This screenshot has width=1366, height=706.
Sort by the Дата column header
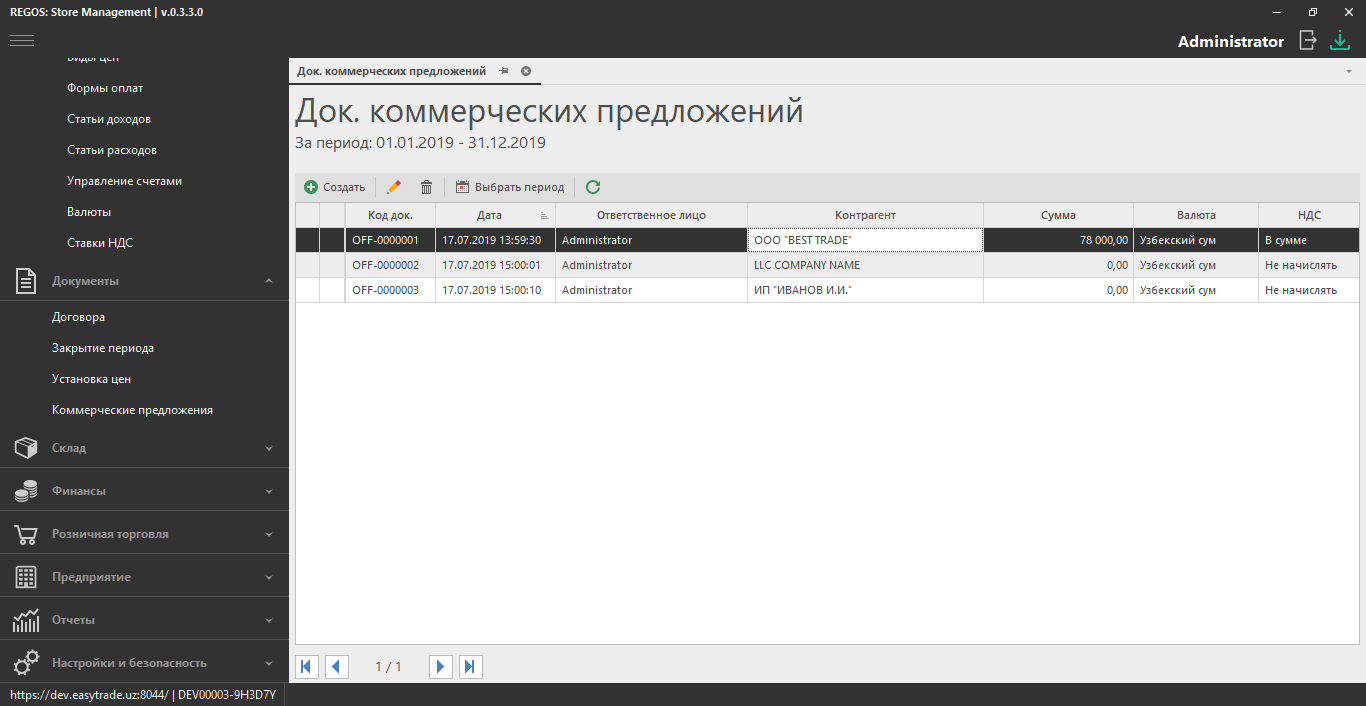pos(490,215)
